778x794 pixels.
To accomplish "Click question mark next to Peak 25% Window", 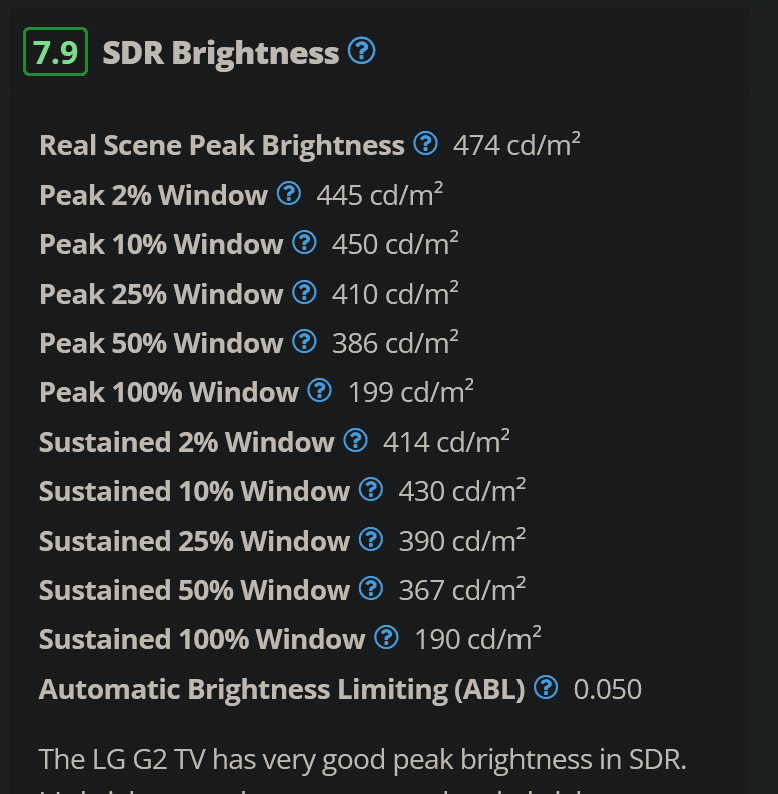I will pyautogui.click(x=304, y=292).
